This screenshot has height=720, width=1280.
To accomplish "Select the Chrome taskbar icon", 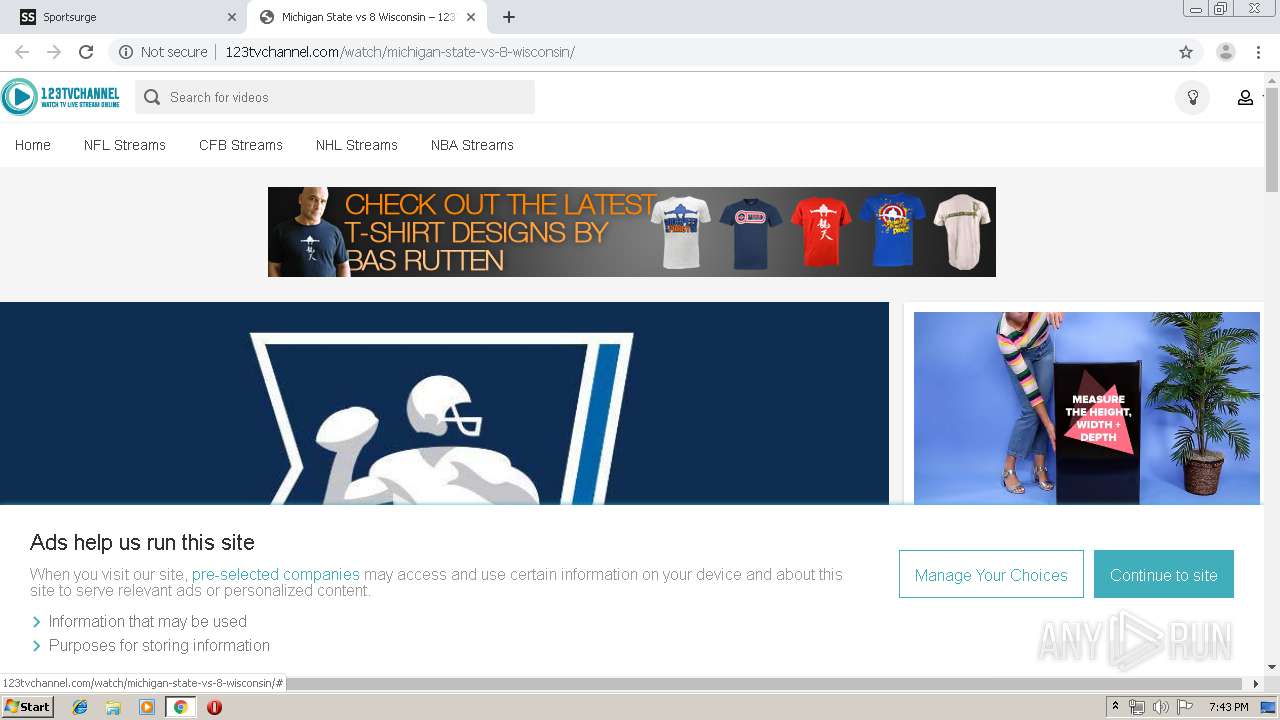I will 180,707.
